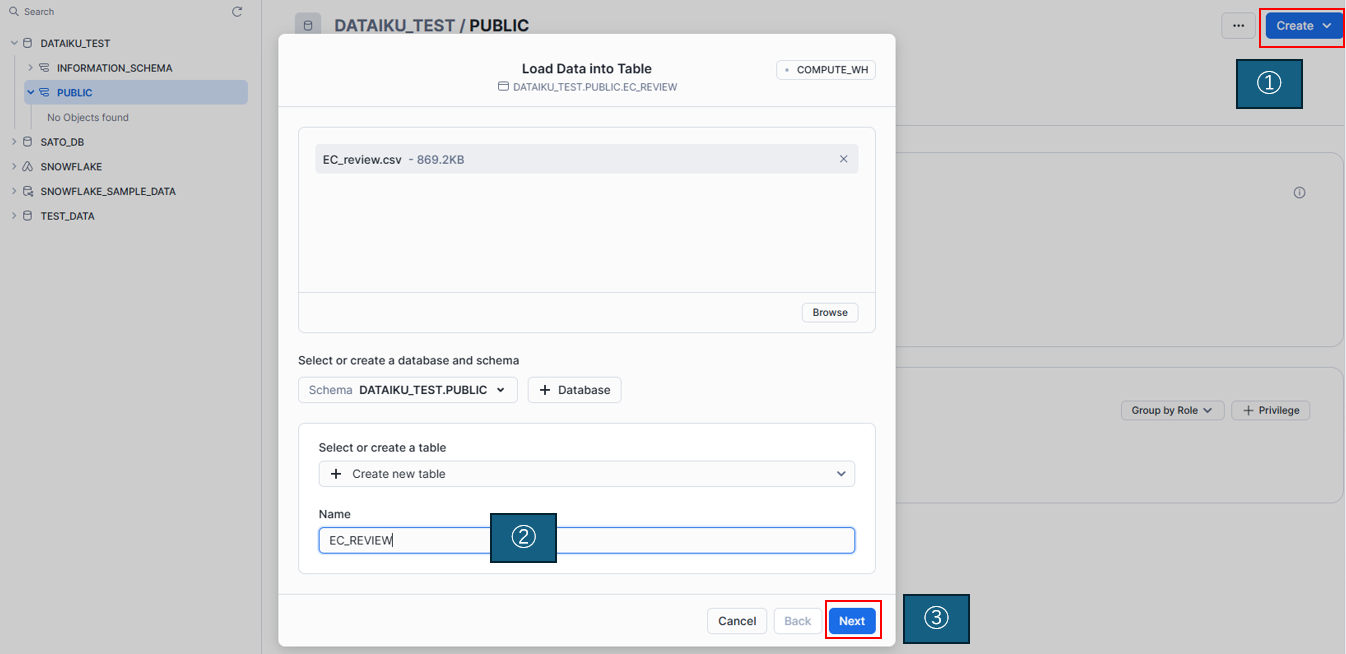The image size is (1346, 654).
Task: Click the + Database button
Action: coord(575,390)
